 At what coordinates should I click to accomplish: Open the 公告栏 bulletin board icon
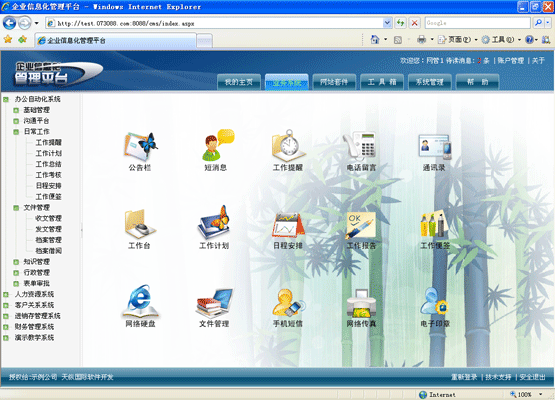[141, 148]
